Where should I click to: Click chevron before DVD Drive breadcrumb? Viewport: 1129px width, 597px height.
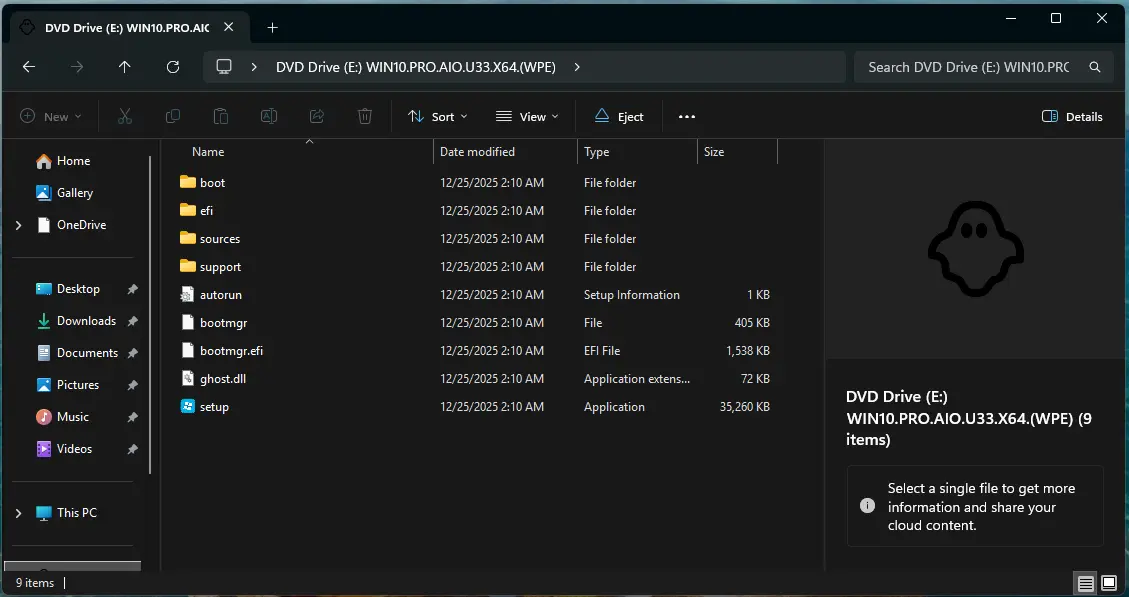254,67
